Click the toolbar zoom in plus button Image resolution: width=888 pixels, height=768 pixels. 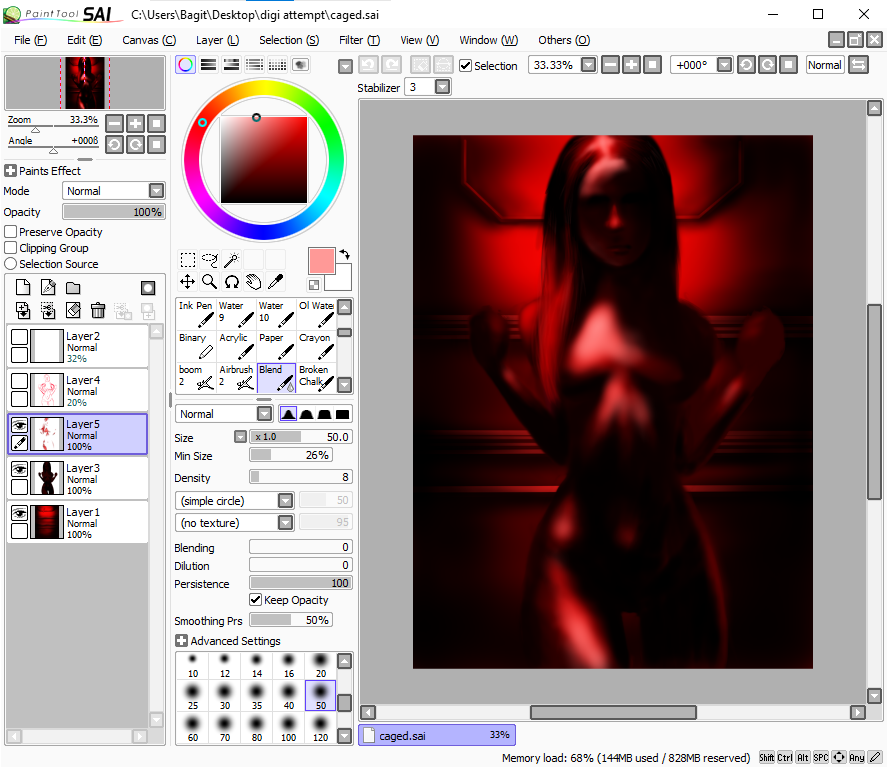coord(631,65)
